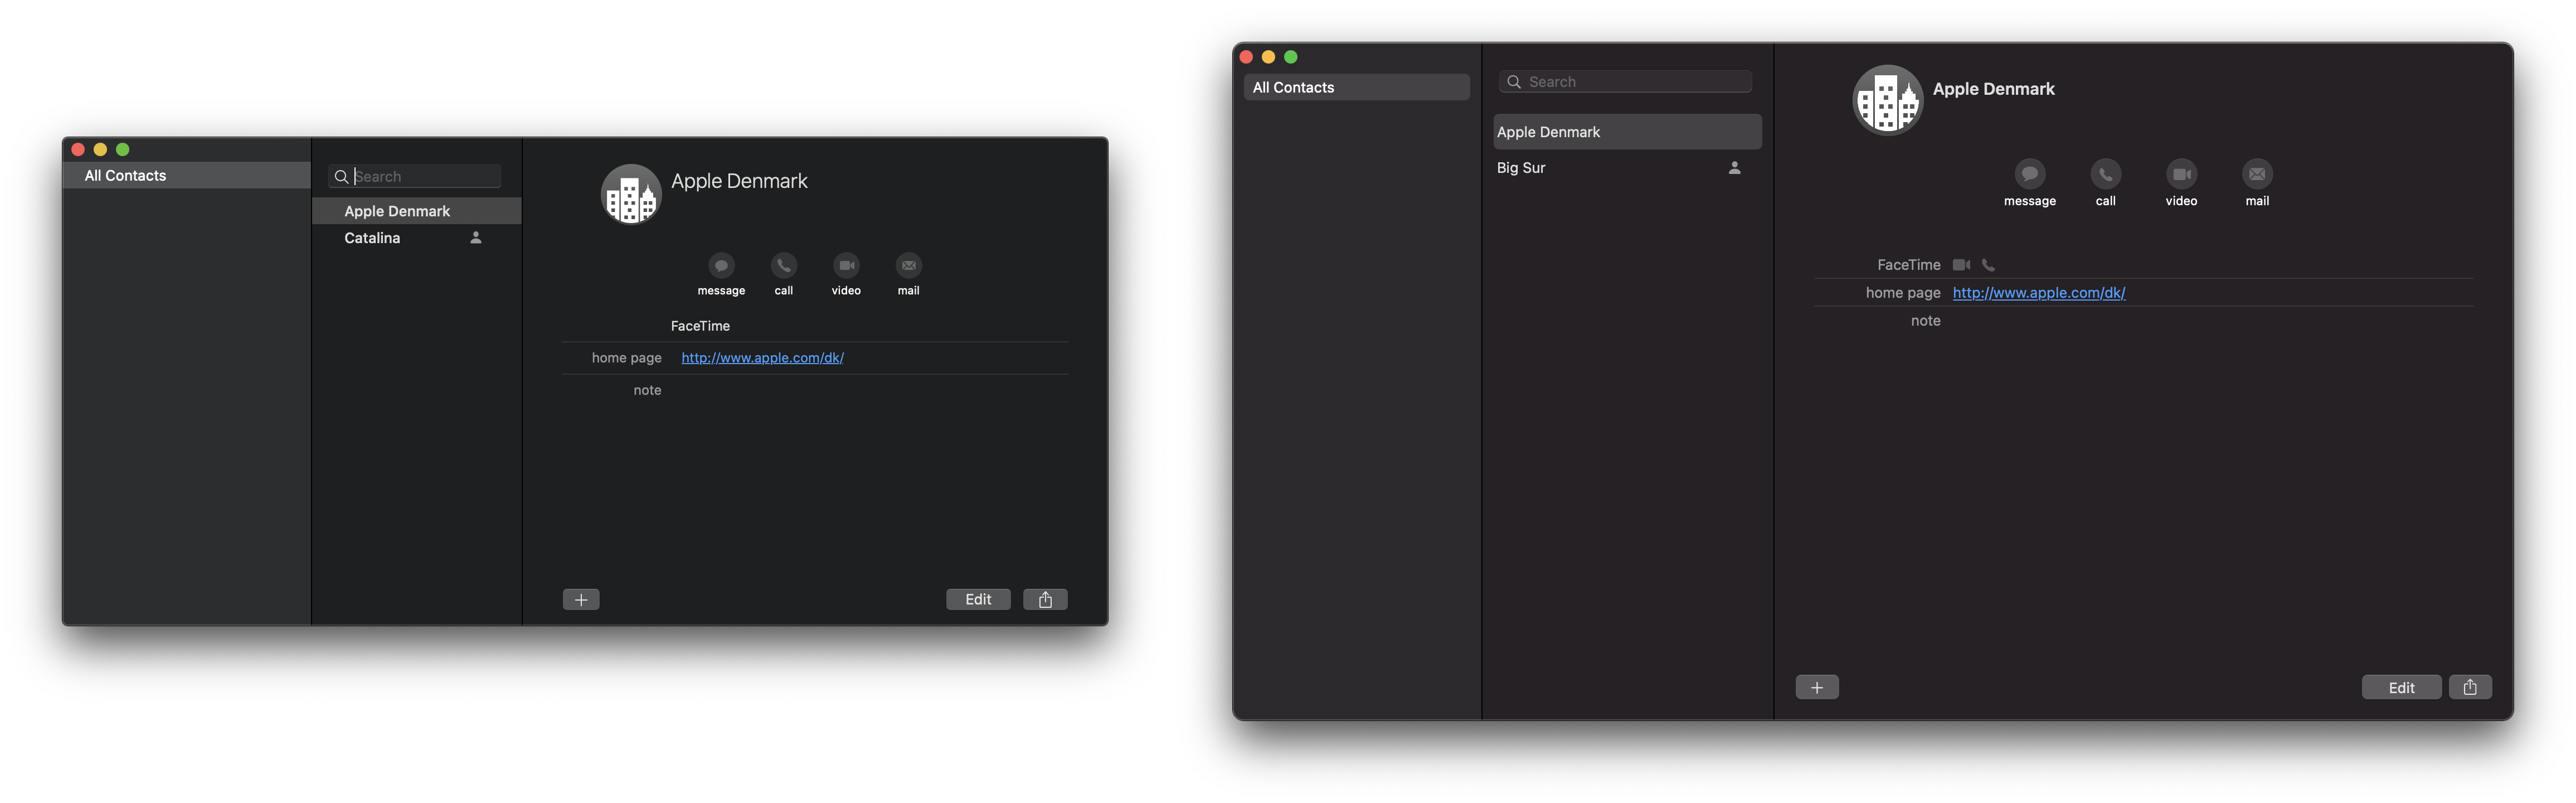
Task: Click the call icon in Catalina window
Action: coord(784,265)
